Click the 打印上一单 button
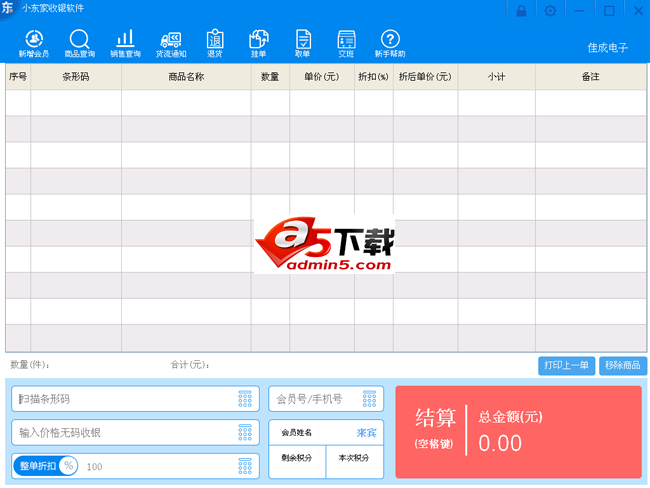Screen dimensions: 650x488 pos(566,366)
